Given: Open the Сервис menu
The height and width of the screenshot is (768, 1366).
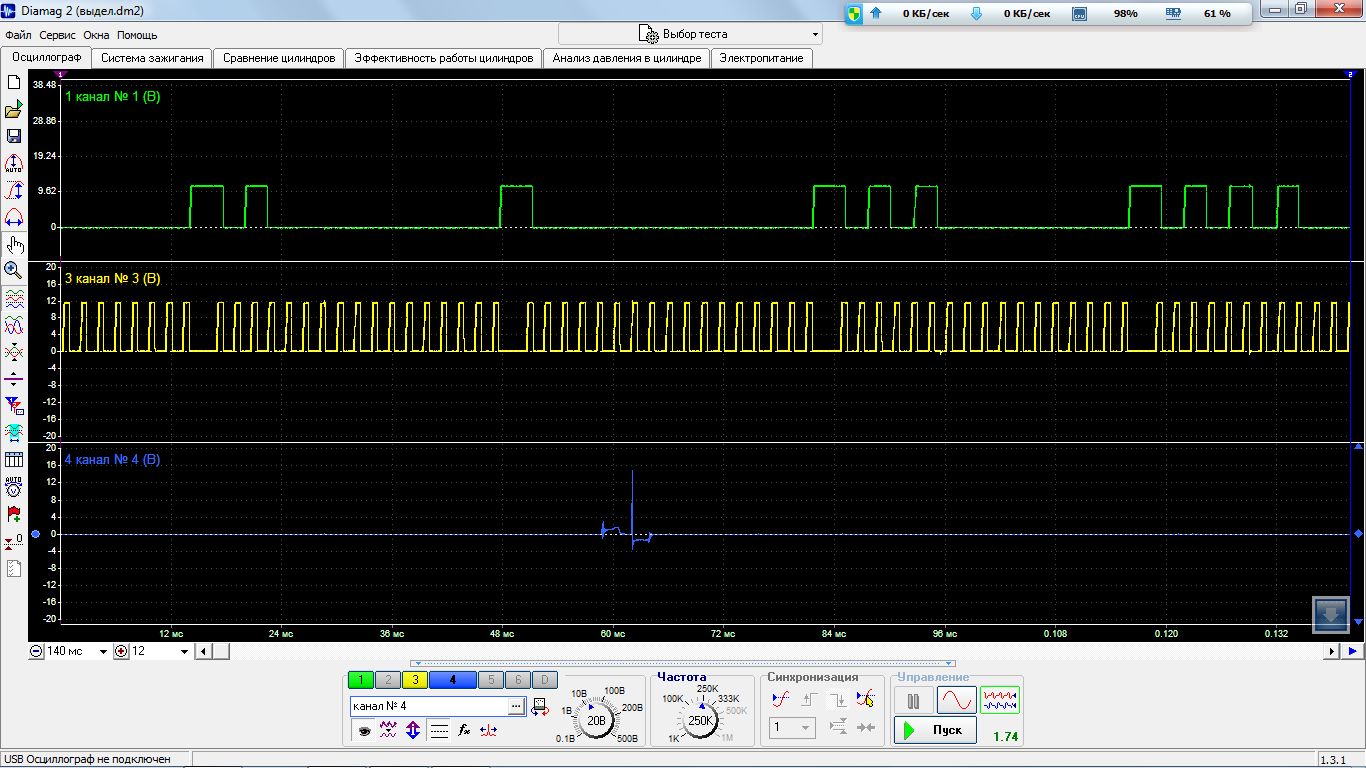Looking at the screenshot, I should [58, 35].
